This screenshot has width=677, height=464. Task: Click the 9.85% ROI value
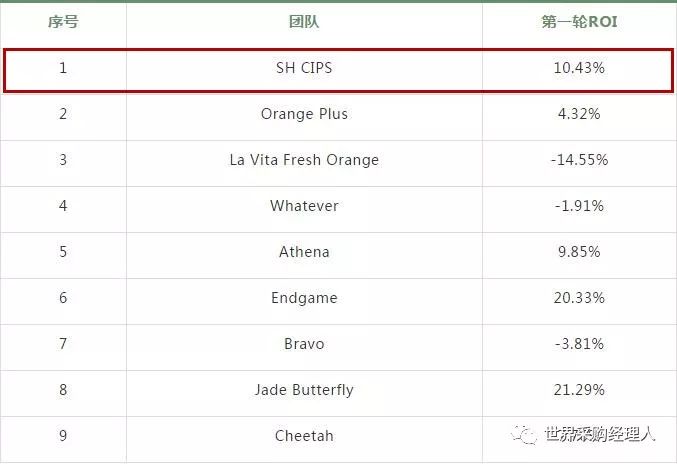click(x=579, y=252)
